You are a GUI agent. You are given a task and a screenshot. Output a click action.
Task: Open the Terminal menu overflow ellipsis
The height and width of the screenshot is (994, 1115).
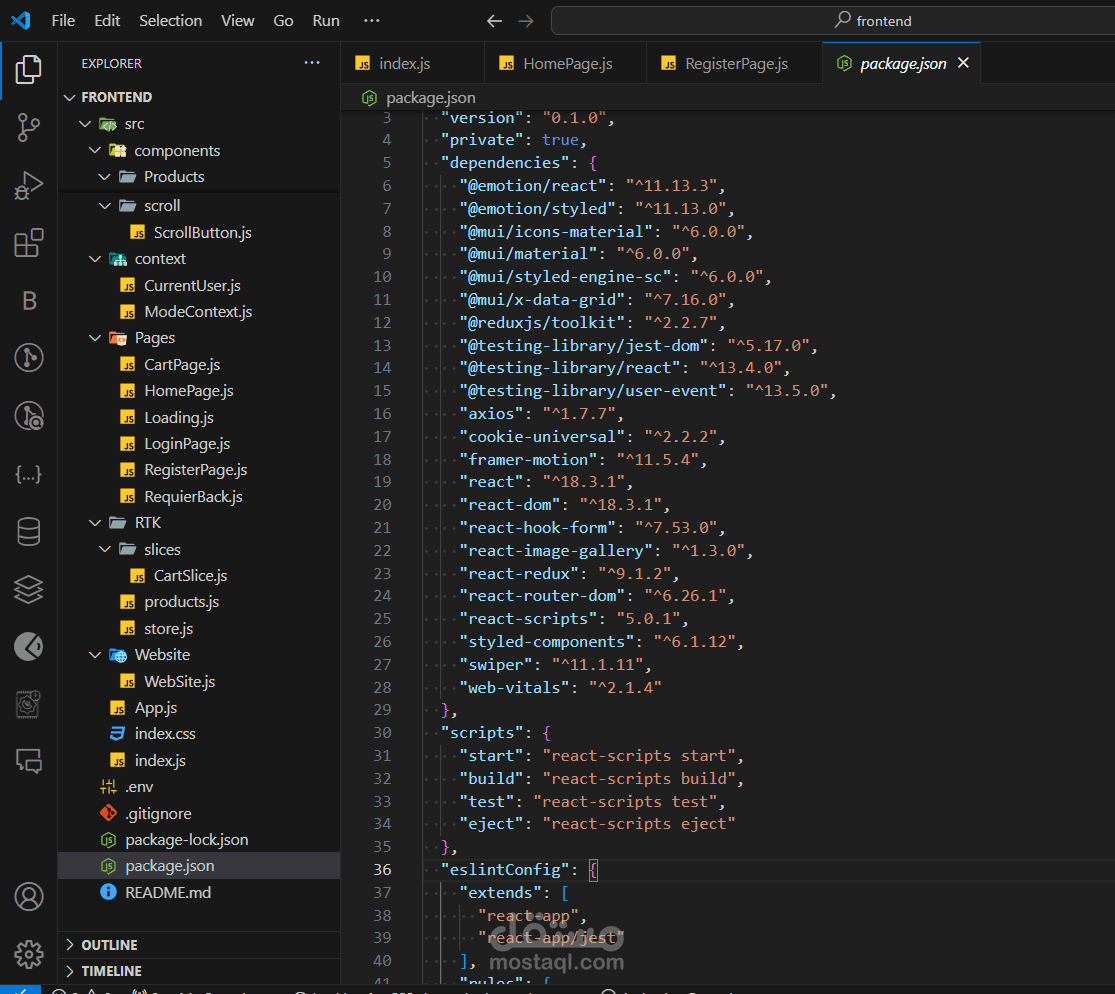point(372,21)
